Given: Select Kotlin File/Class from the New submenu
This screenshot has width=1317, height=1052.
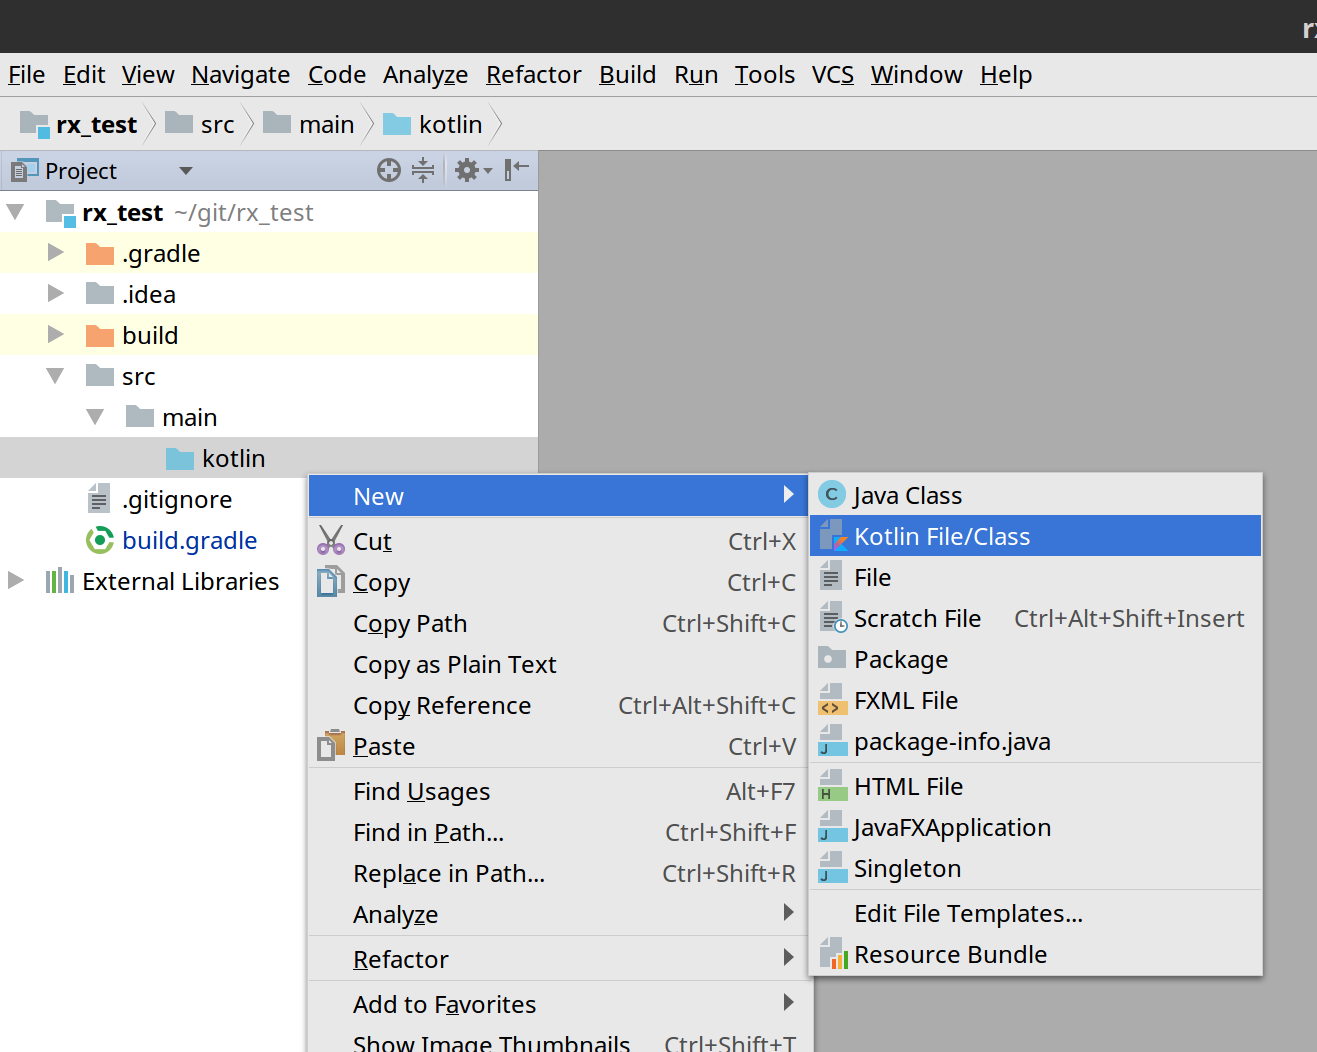Looking at the screenshot, I should (x=944, y=535).
